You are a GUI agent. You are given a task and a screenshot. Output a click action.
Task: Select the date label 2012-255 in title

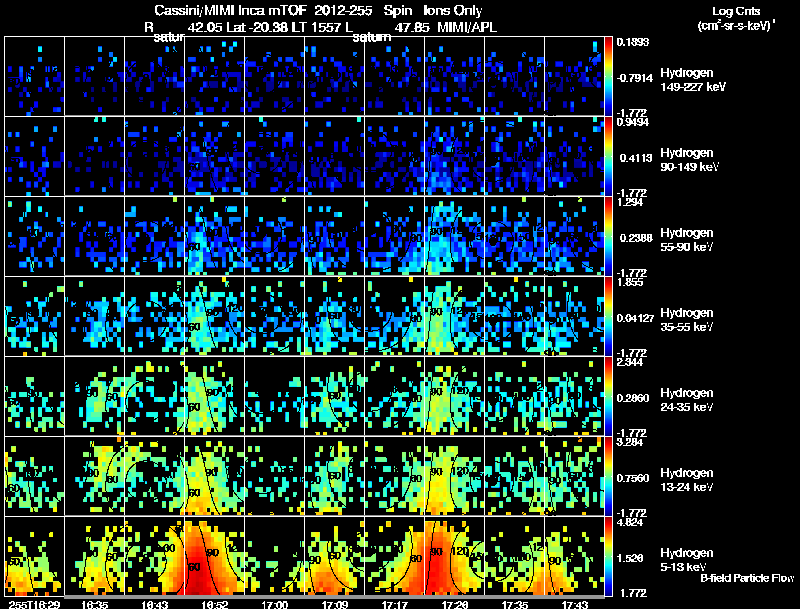[343, 11]
